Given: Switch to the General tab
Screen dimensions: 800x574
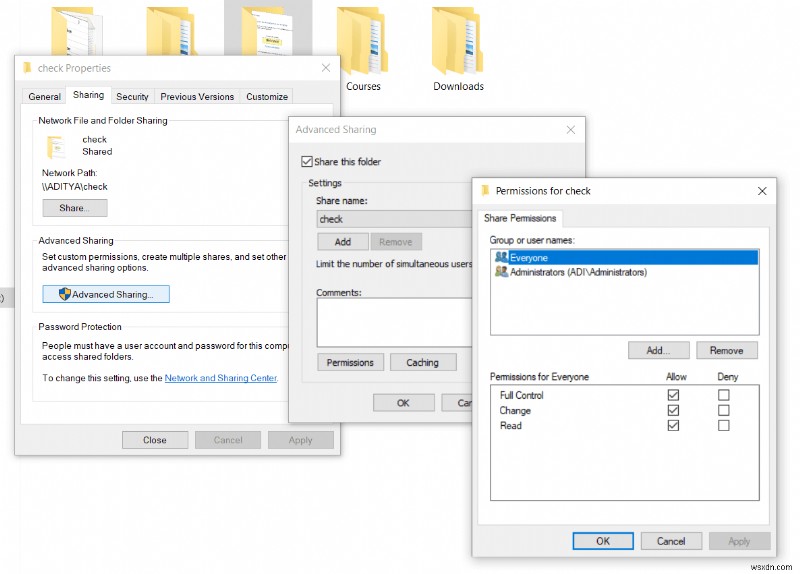Looking at the screenshot, I should click(x=44, y=96).
